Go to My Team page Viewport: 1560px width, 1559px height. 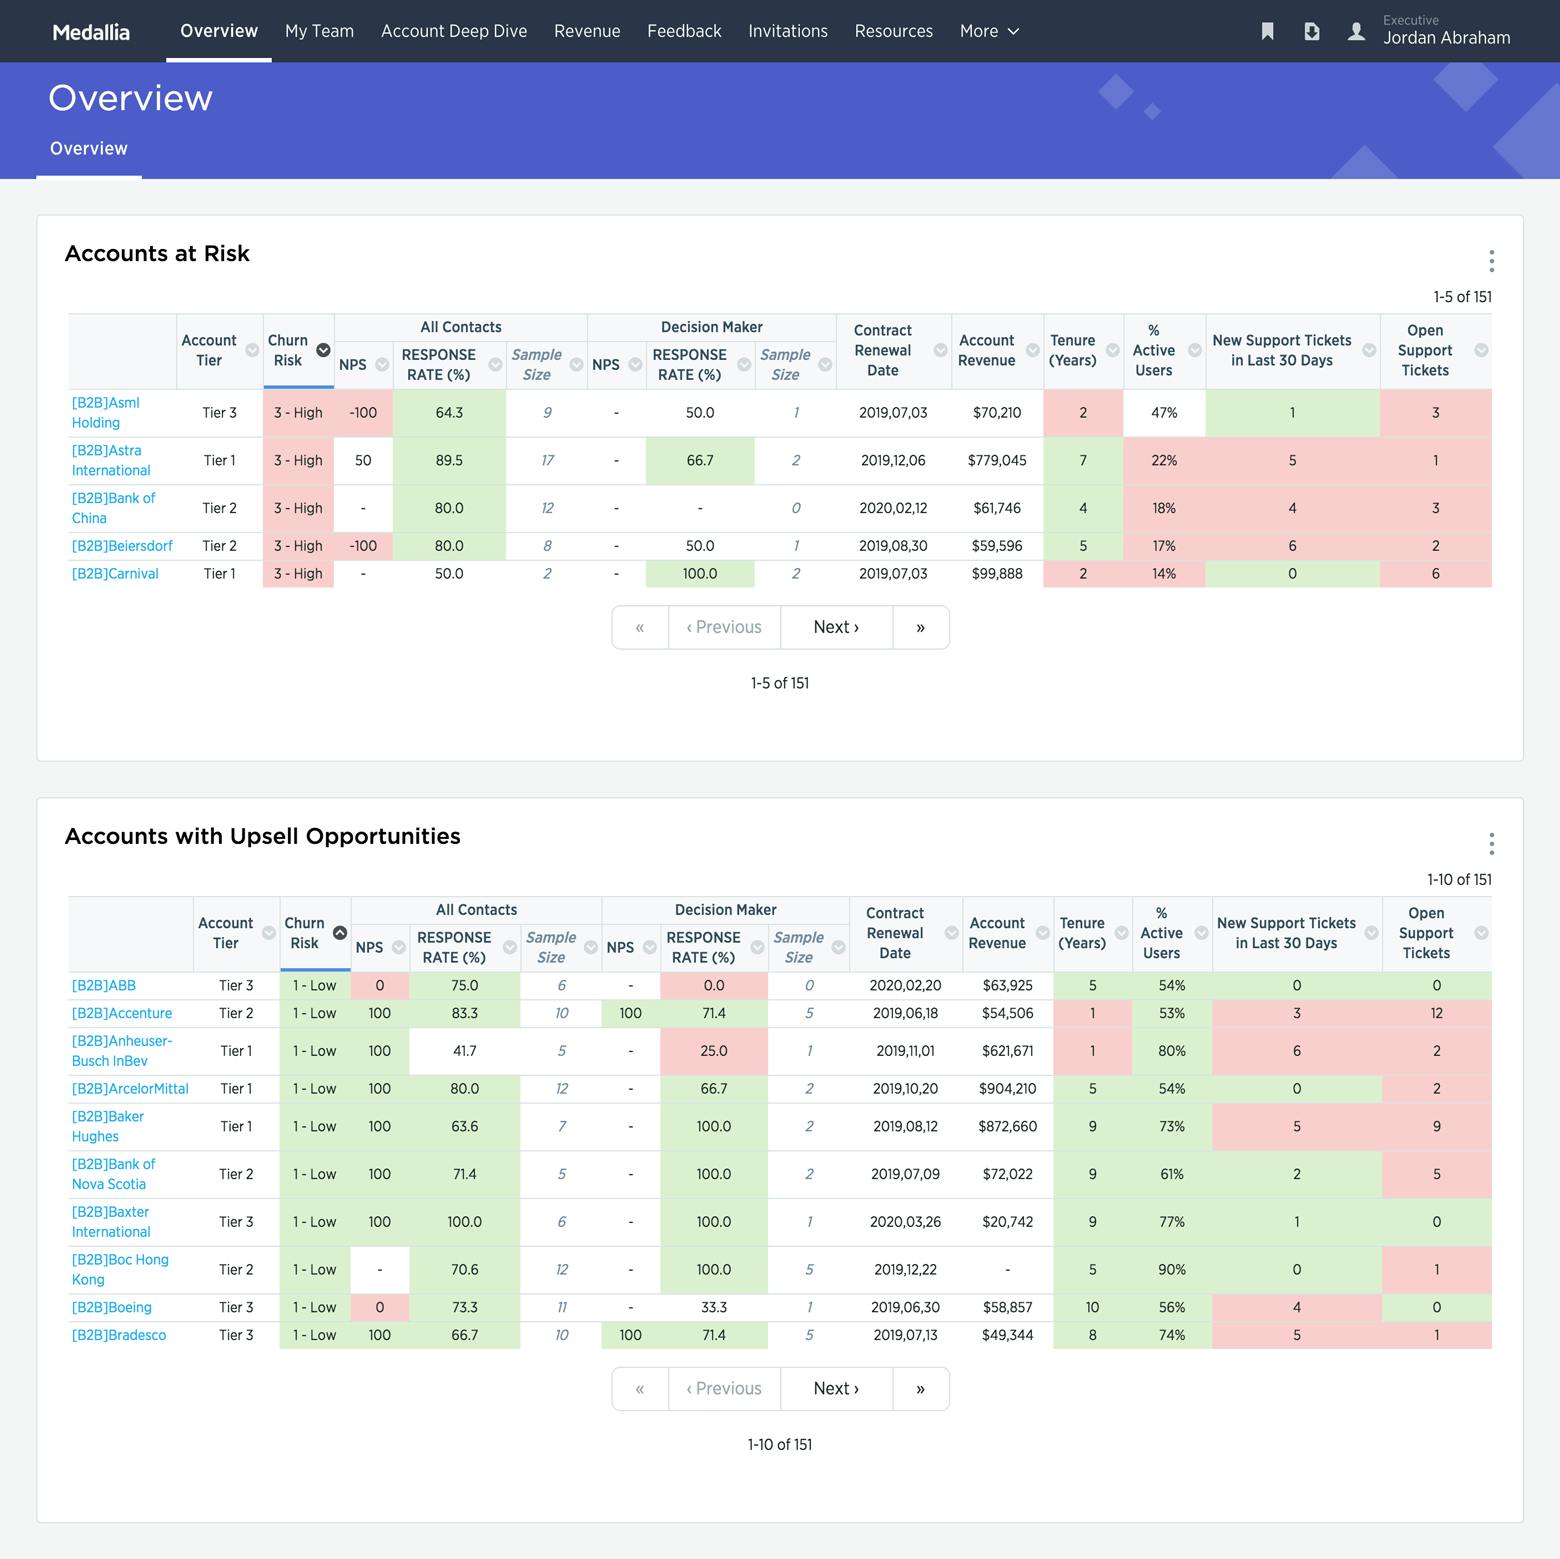coord(319,31)
